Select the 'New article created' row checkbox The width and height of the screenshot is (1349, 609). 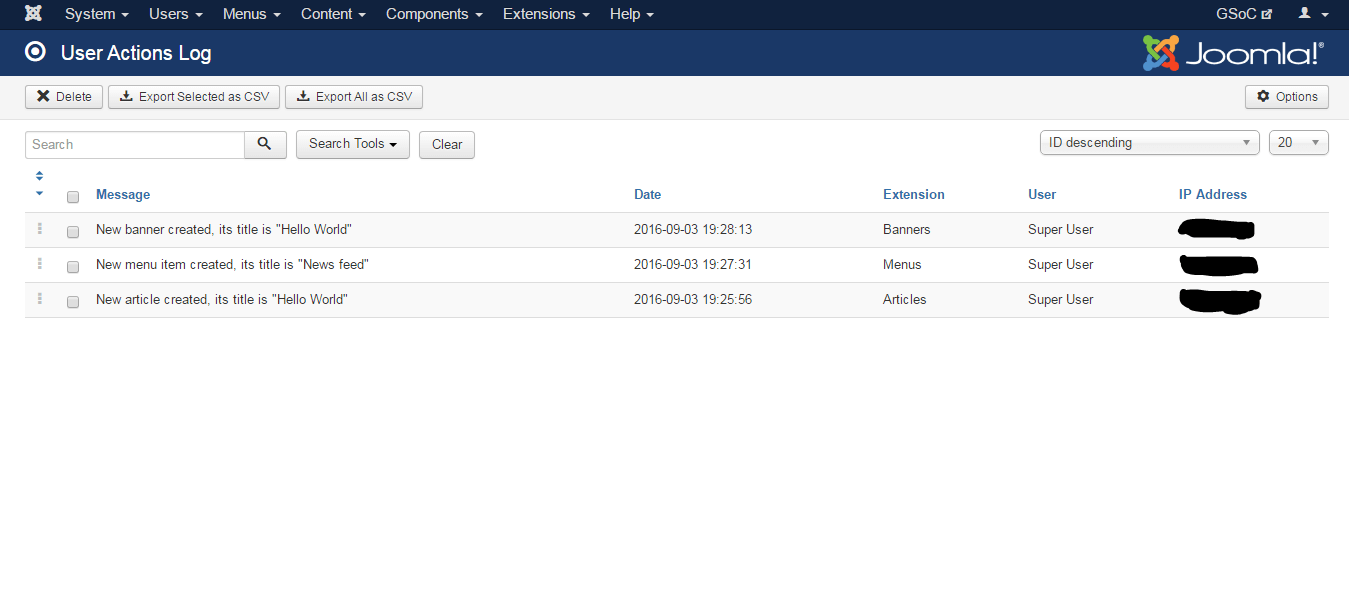coord(73,302)
